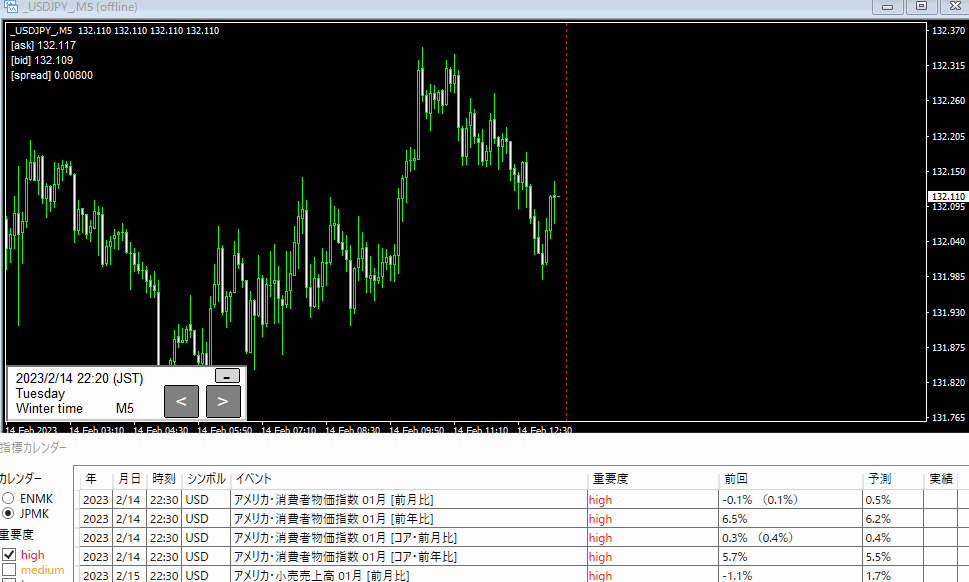Click the 前回 column header
The width and height of the screenshot is (969, 582).
tap(735, 479)
